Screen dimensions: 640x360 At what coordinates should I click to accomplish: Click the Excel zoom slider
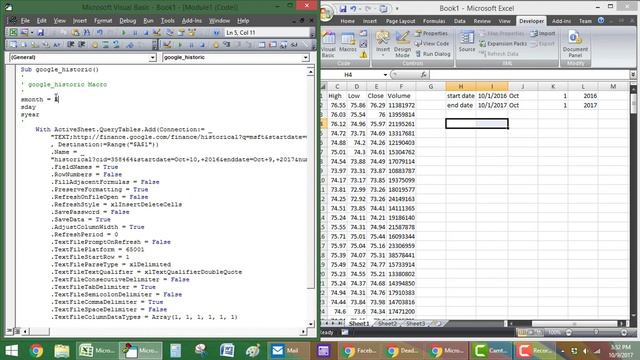coord(596,333)
